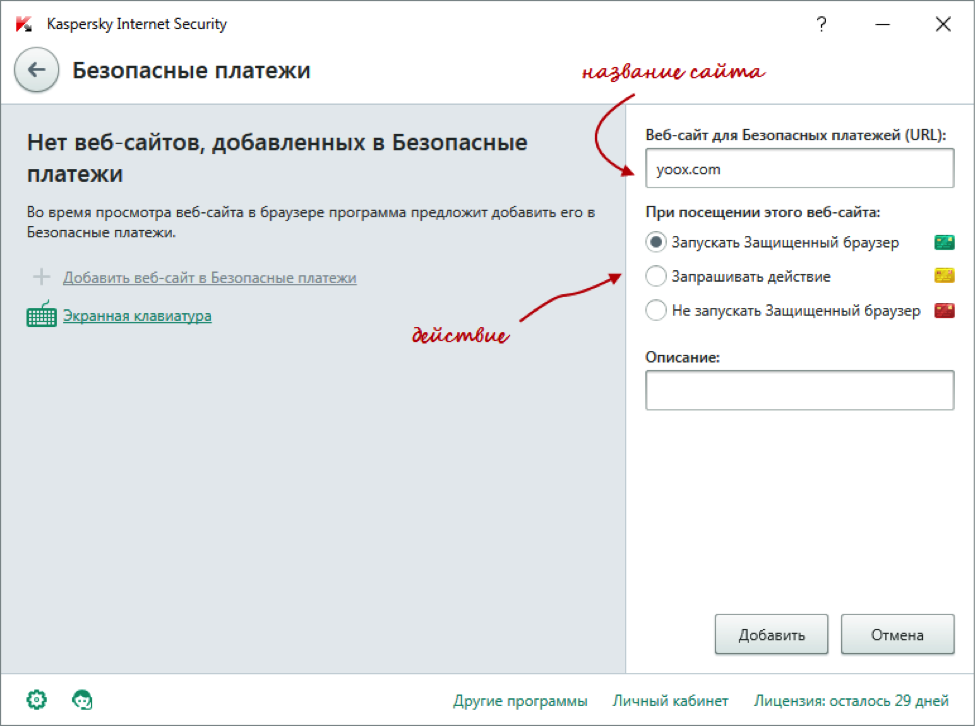
Task: Open Личный кабинет link
Action: click(x=670, y=700)
